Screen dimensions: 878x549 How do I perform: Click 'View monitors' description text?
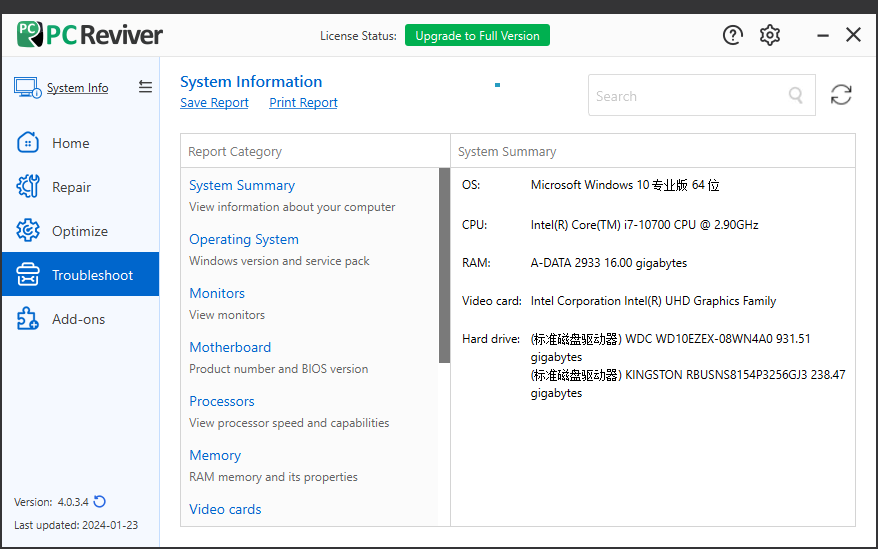[227, 315]
